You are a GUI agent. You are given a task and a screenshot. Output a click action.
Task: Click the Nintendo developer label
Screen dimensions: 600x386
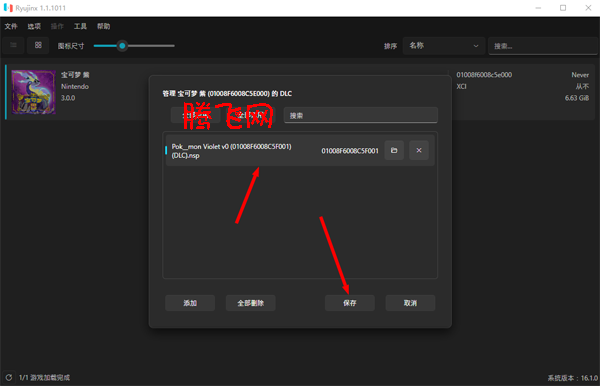pyautogui.click(x=75, y=86)
